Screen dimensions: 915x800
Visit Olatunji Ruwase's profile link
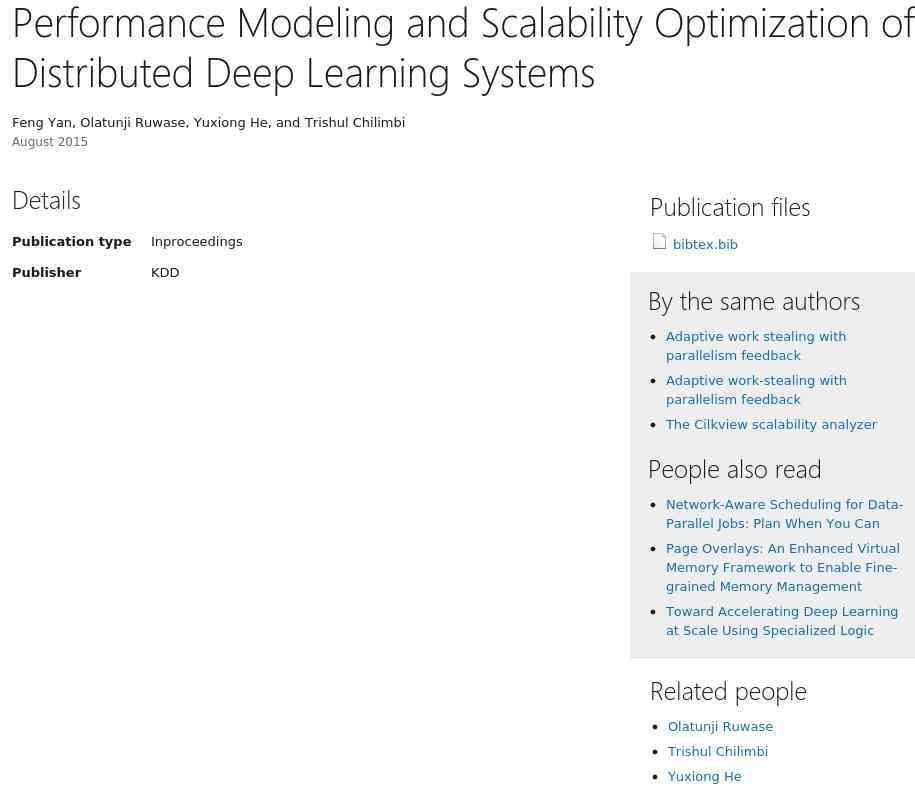pyautogui.click(x=720, y=726)
